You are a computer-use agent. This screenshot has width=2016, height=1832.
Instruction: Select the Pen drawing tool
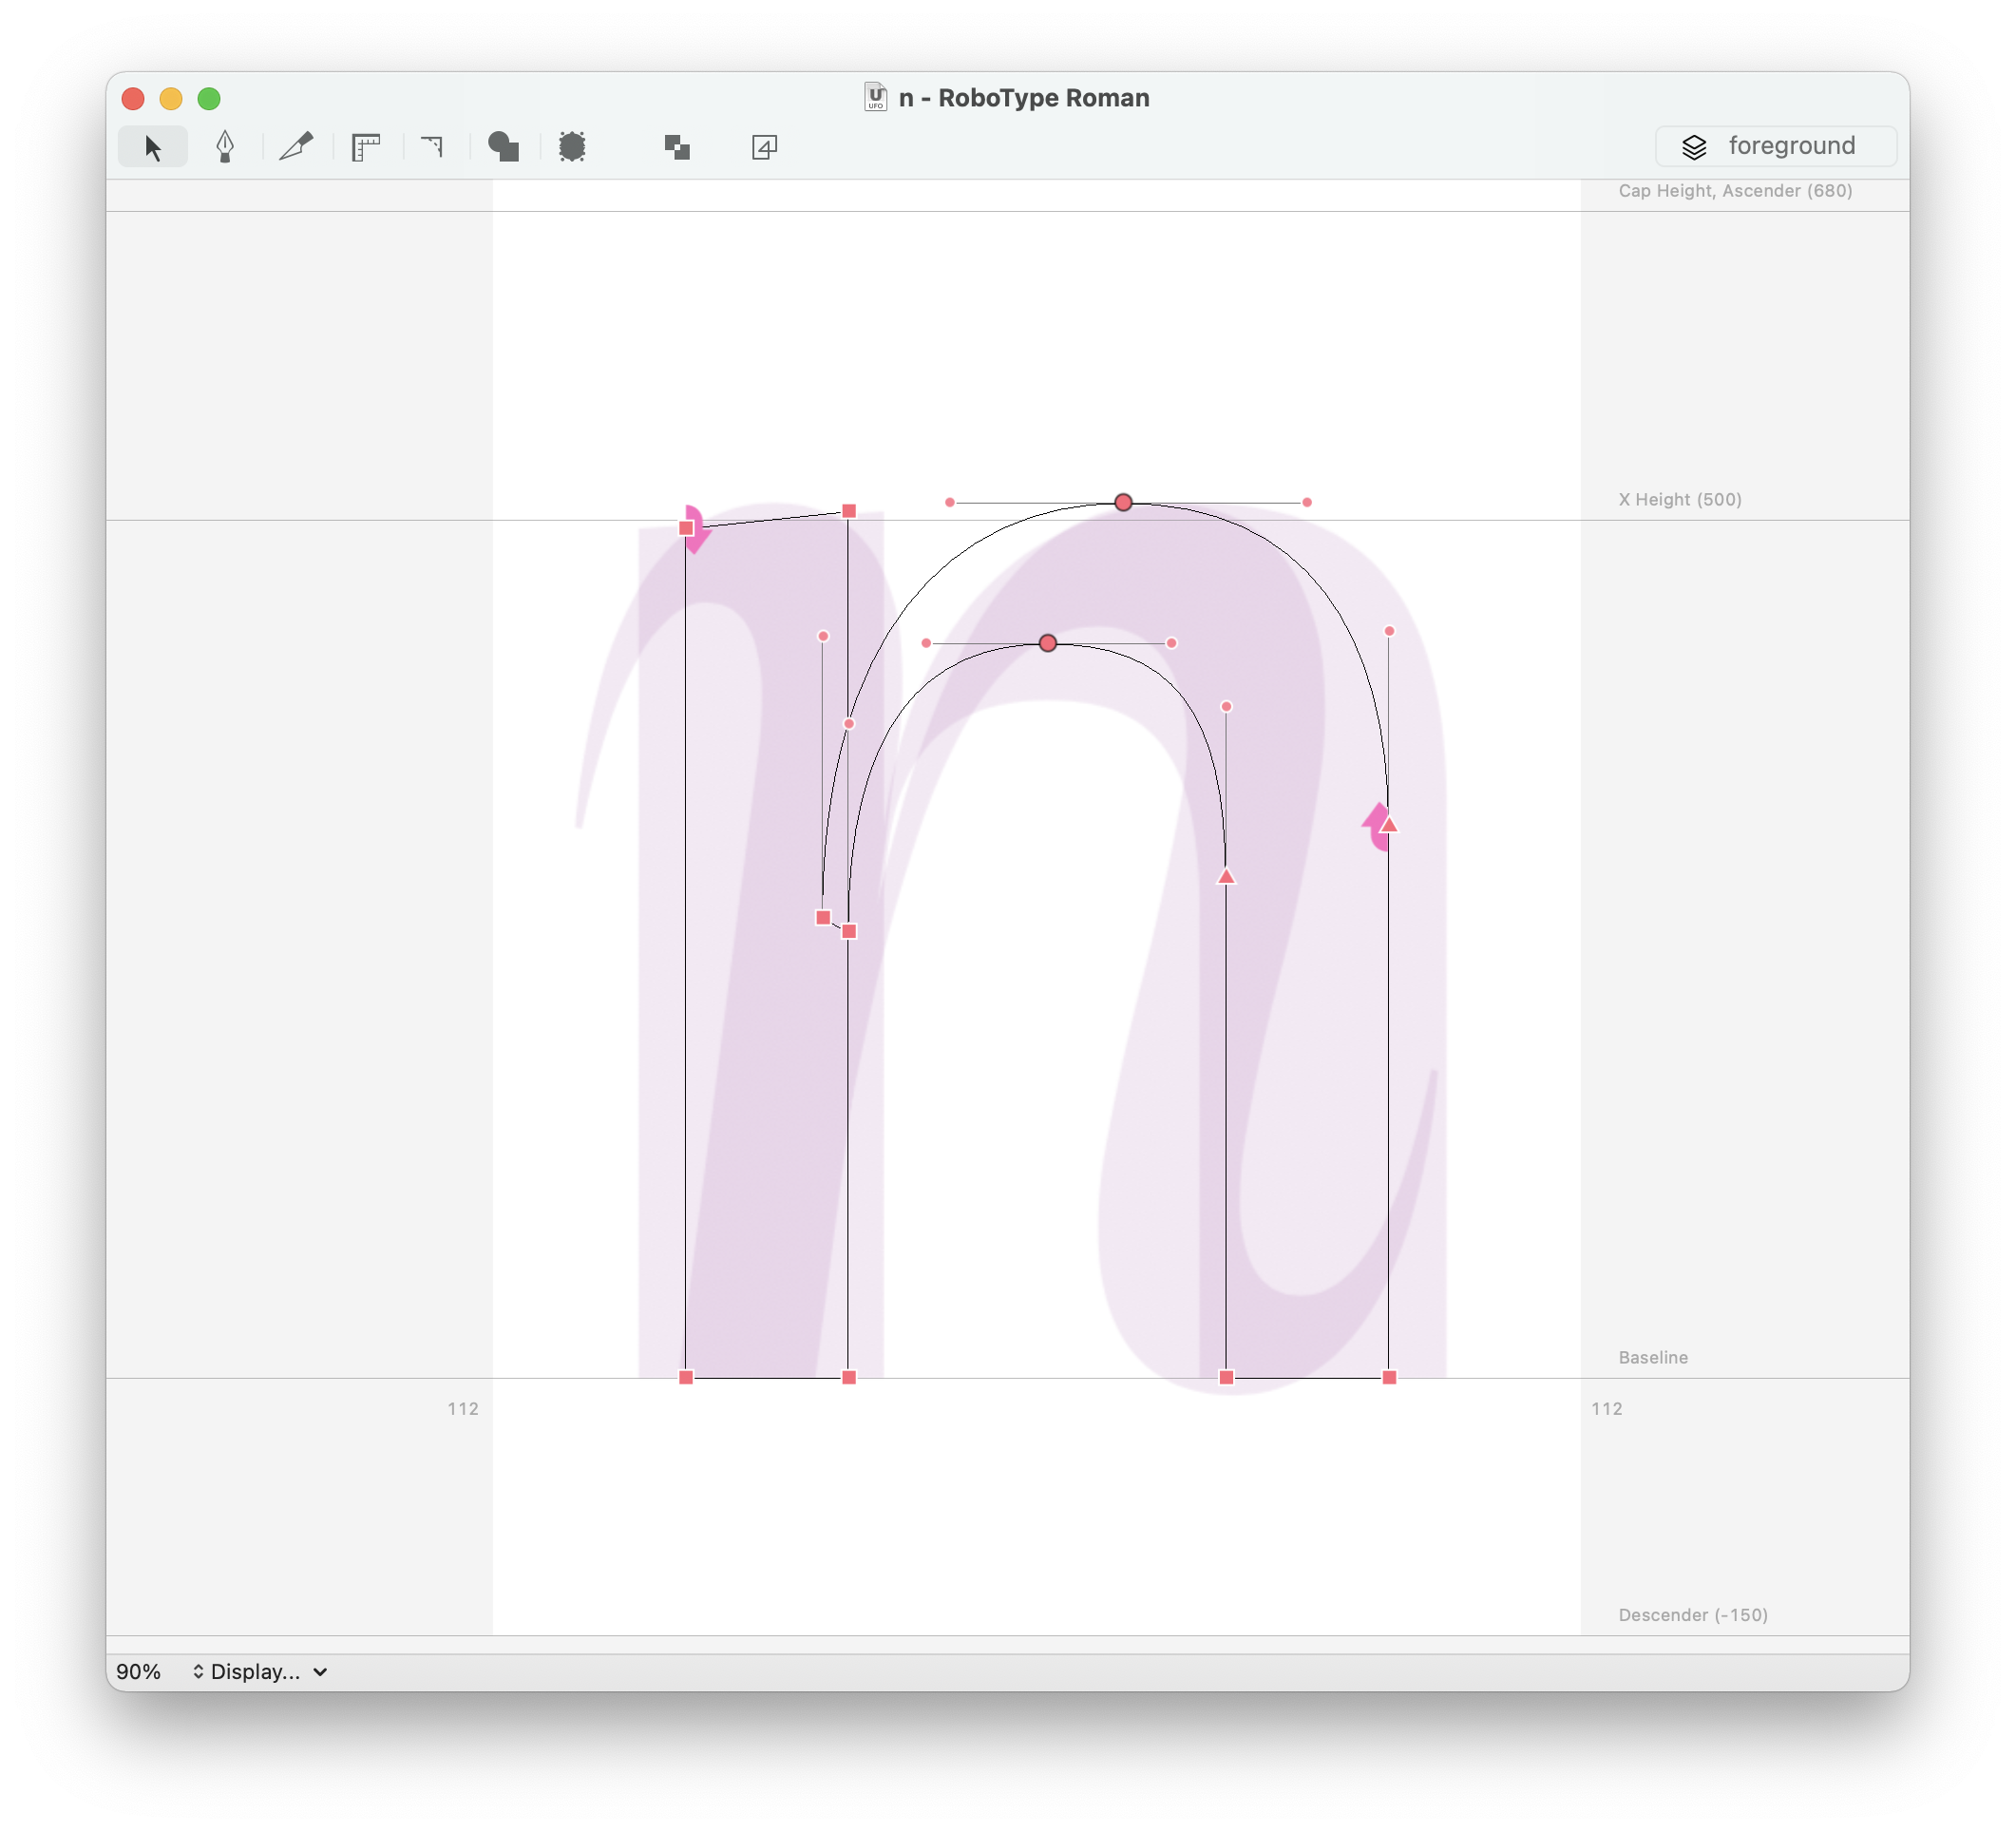pyautogui.click(x=225, y=147)
